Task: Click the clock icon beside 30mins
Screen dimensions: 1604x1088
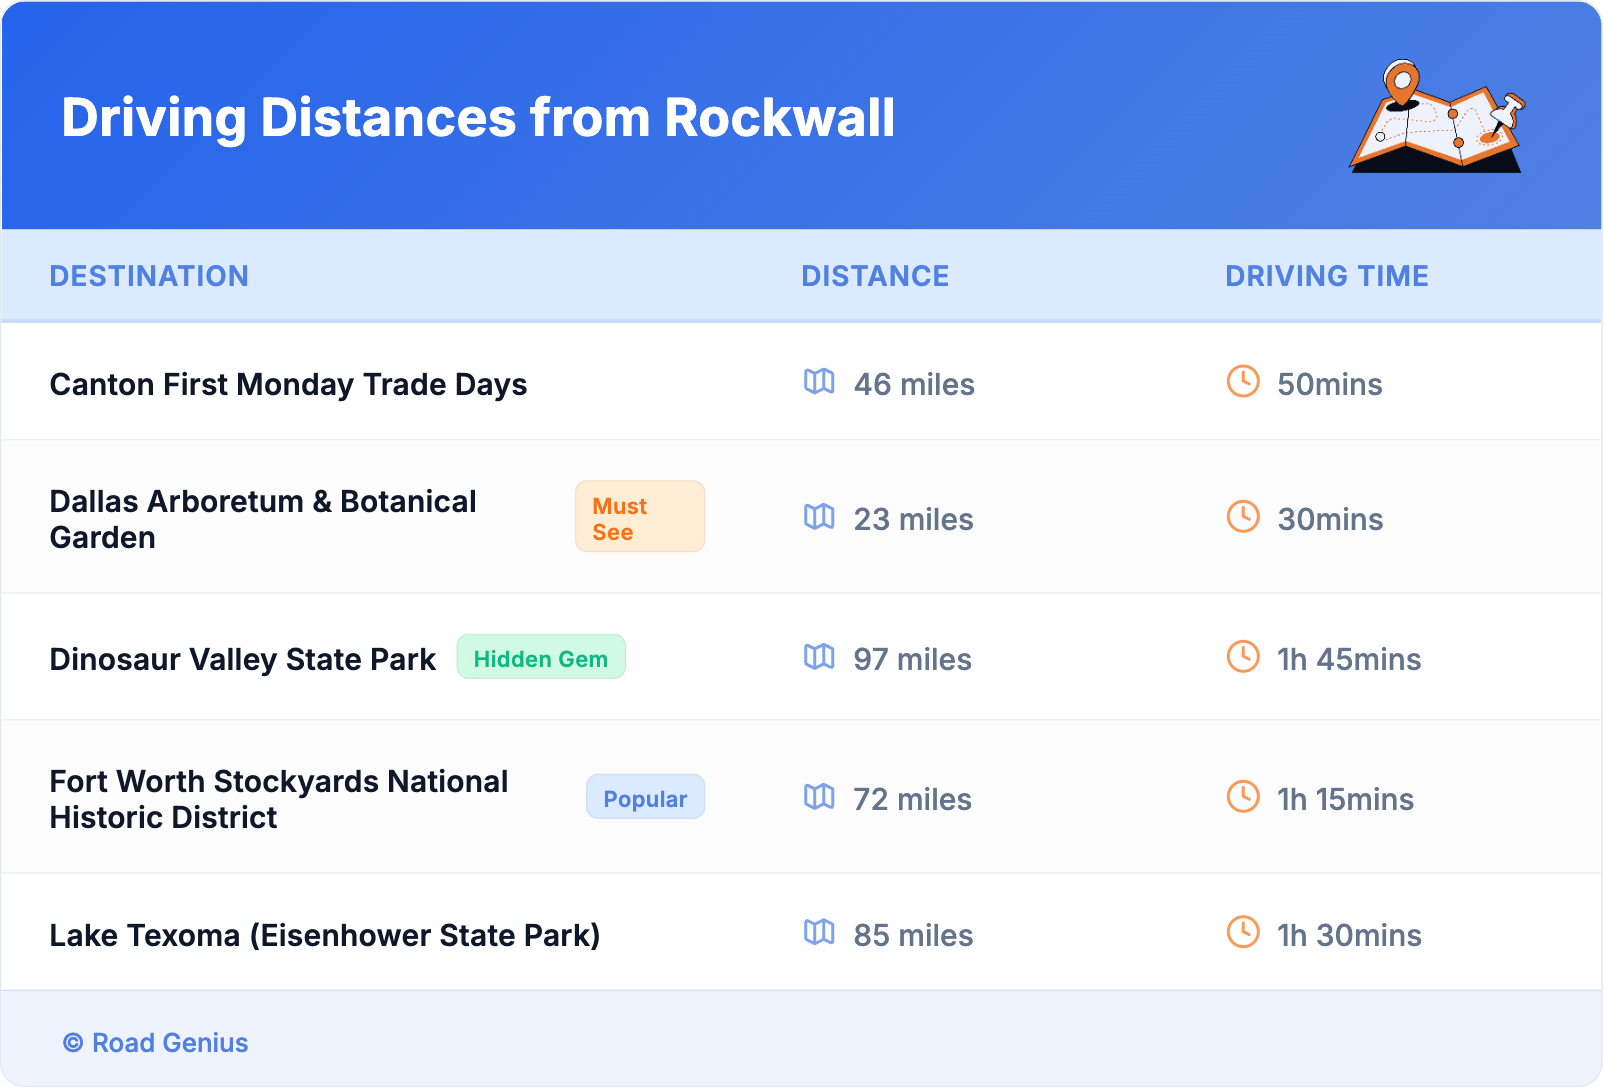Action: point(1243,517)
